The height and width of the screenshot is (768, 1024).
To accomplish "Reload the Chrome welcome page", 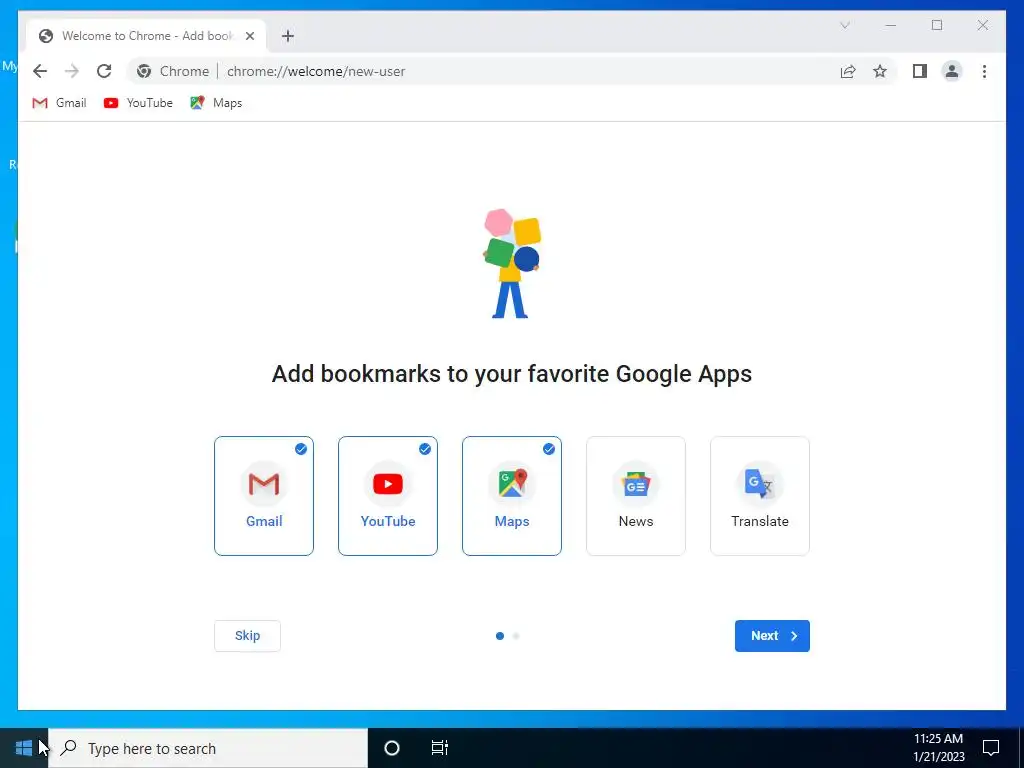I will [x=104, y=71].
